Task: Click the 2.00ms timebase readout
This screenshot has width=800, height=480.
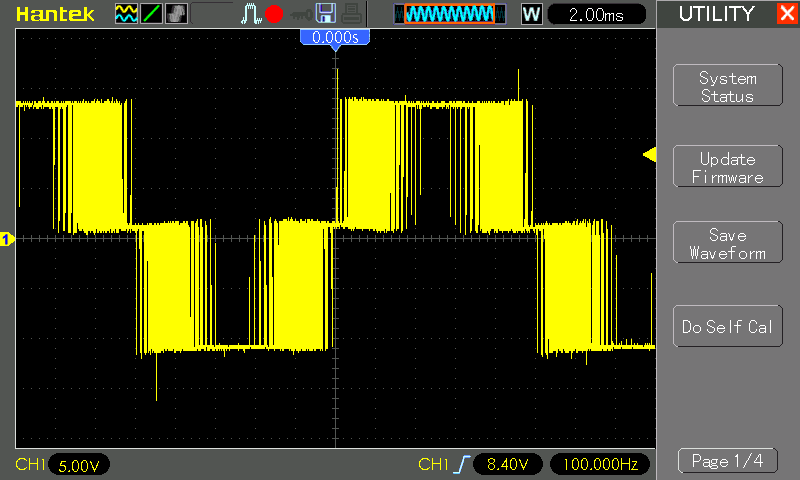Action: click(596, 14)
